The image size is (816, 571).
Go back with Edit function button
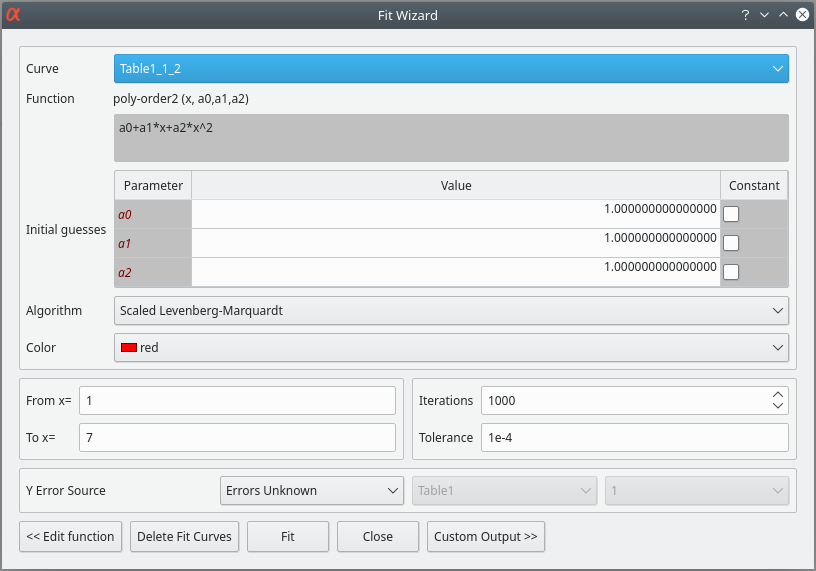(70, 537)
